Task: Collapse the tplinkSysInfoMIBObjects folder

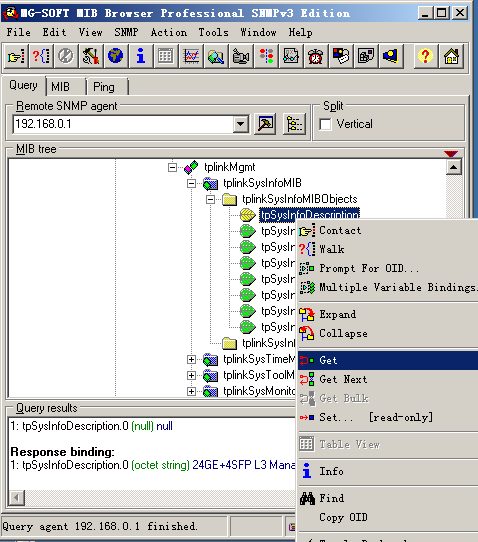Action: click(210, 199)
